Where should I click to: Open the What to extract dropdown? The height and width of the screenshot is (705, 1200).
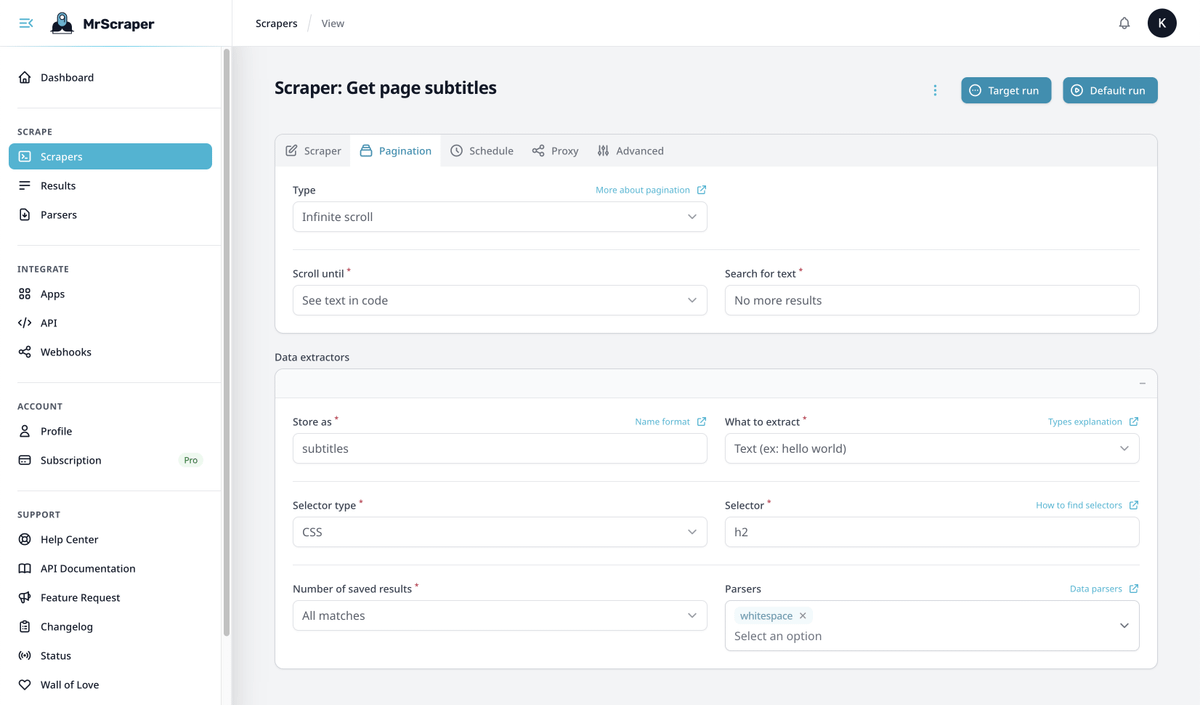point(931,449)
